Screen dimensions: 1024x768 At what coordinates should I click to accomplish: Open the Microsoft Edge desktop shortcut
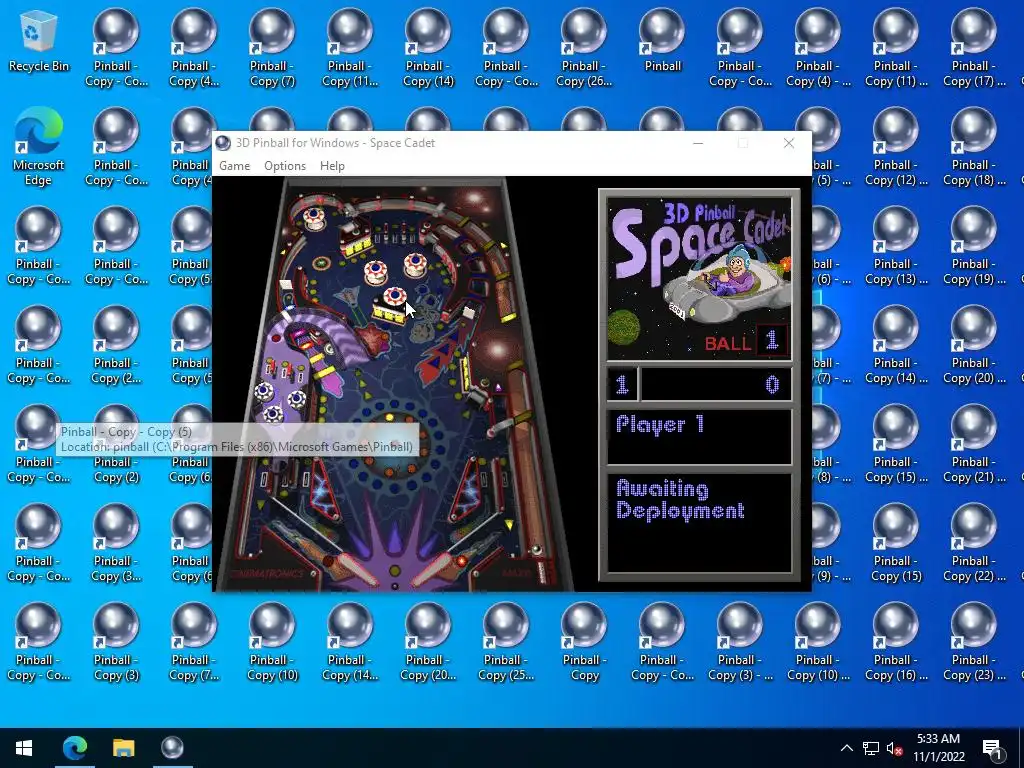coord(39,147)
